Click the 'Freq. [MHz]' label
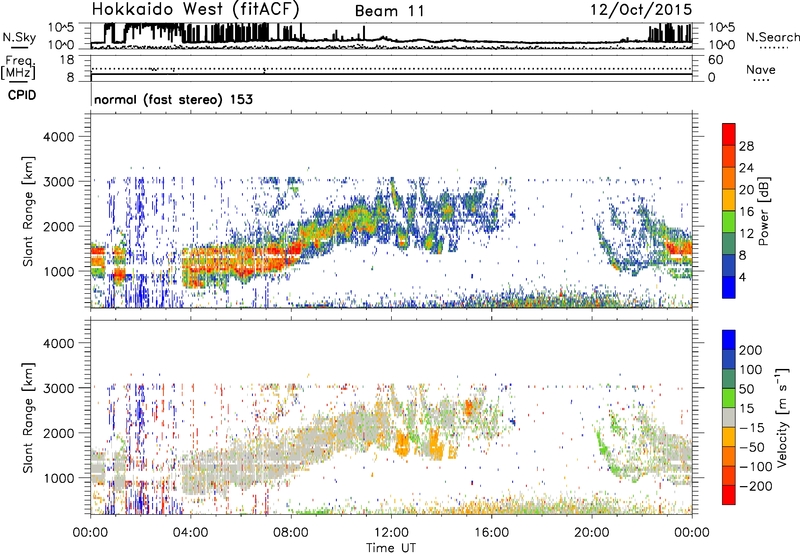This screenshot has width=800, height=554. pos(18,68)
